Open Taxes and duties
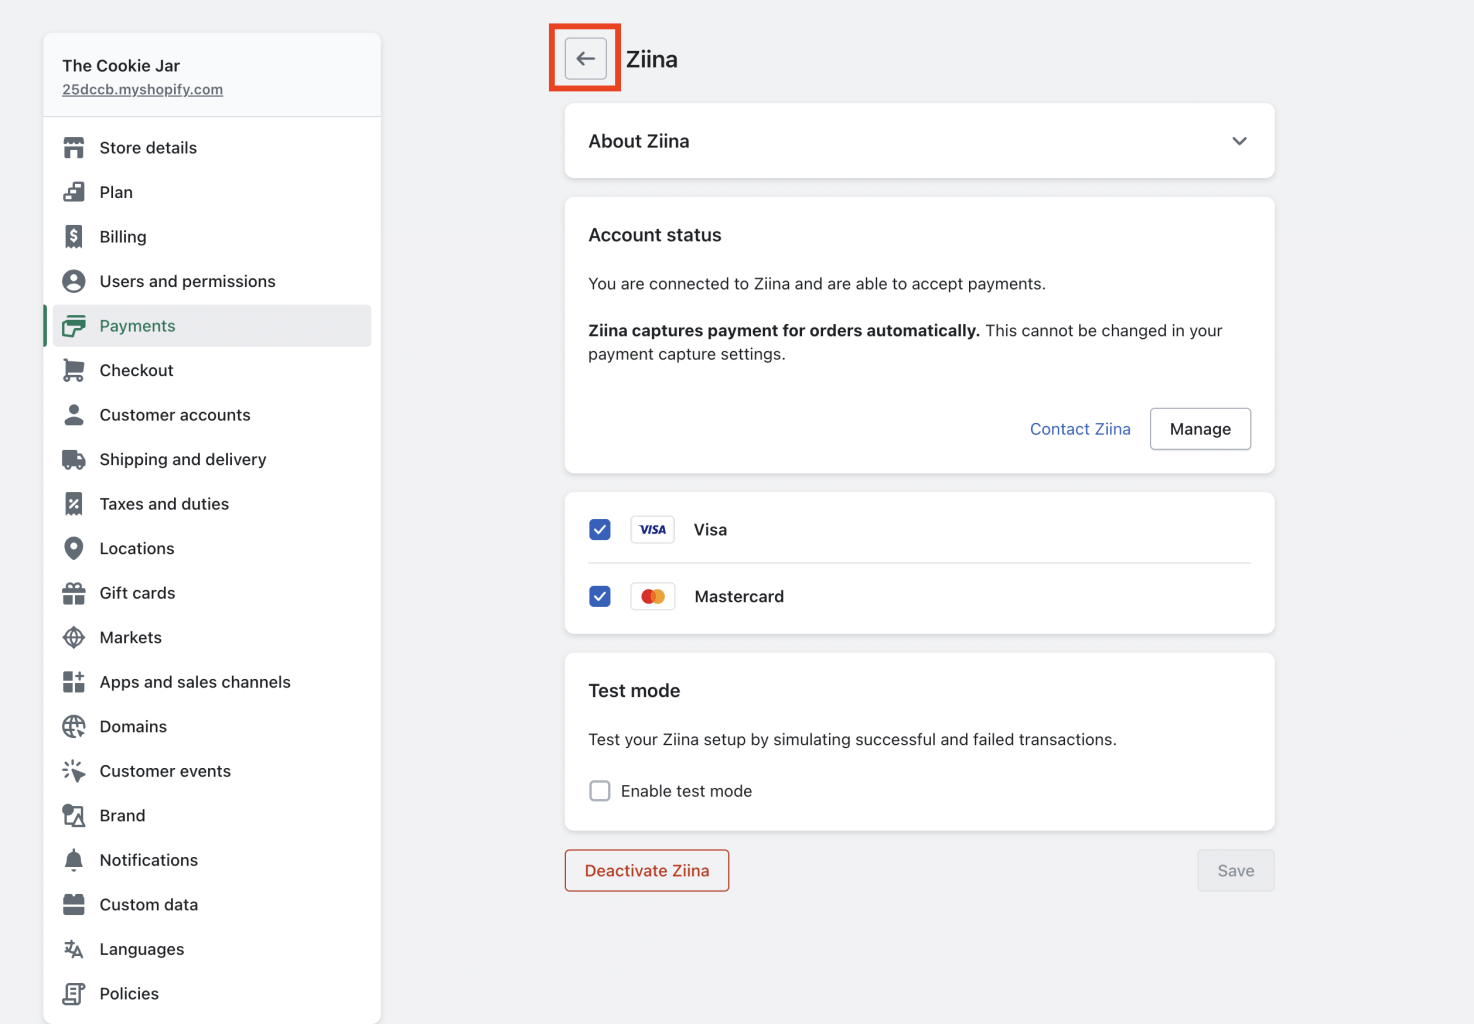 (x=212, y=504)
